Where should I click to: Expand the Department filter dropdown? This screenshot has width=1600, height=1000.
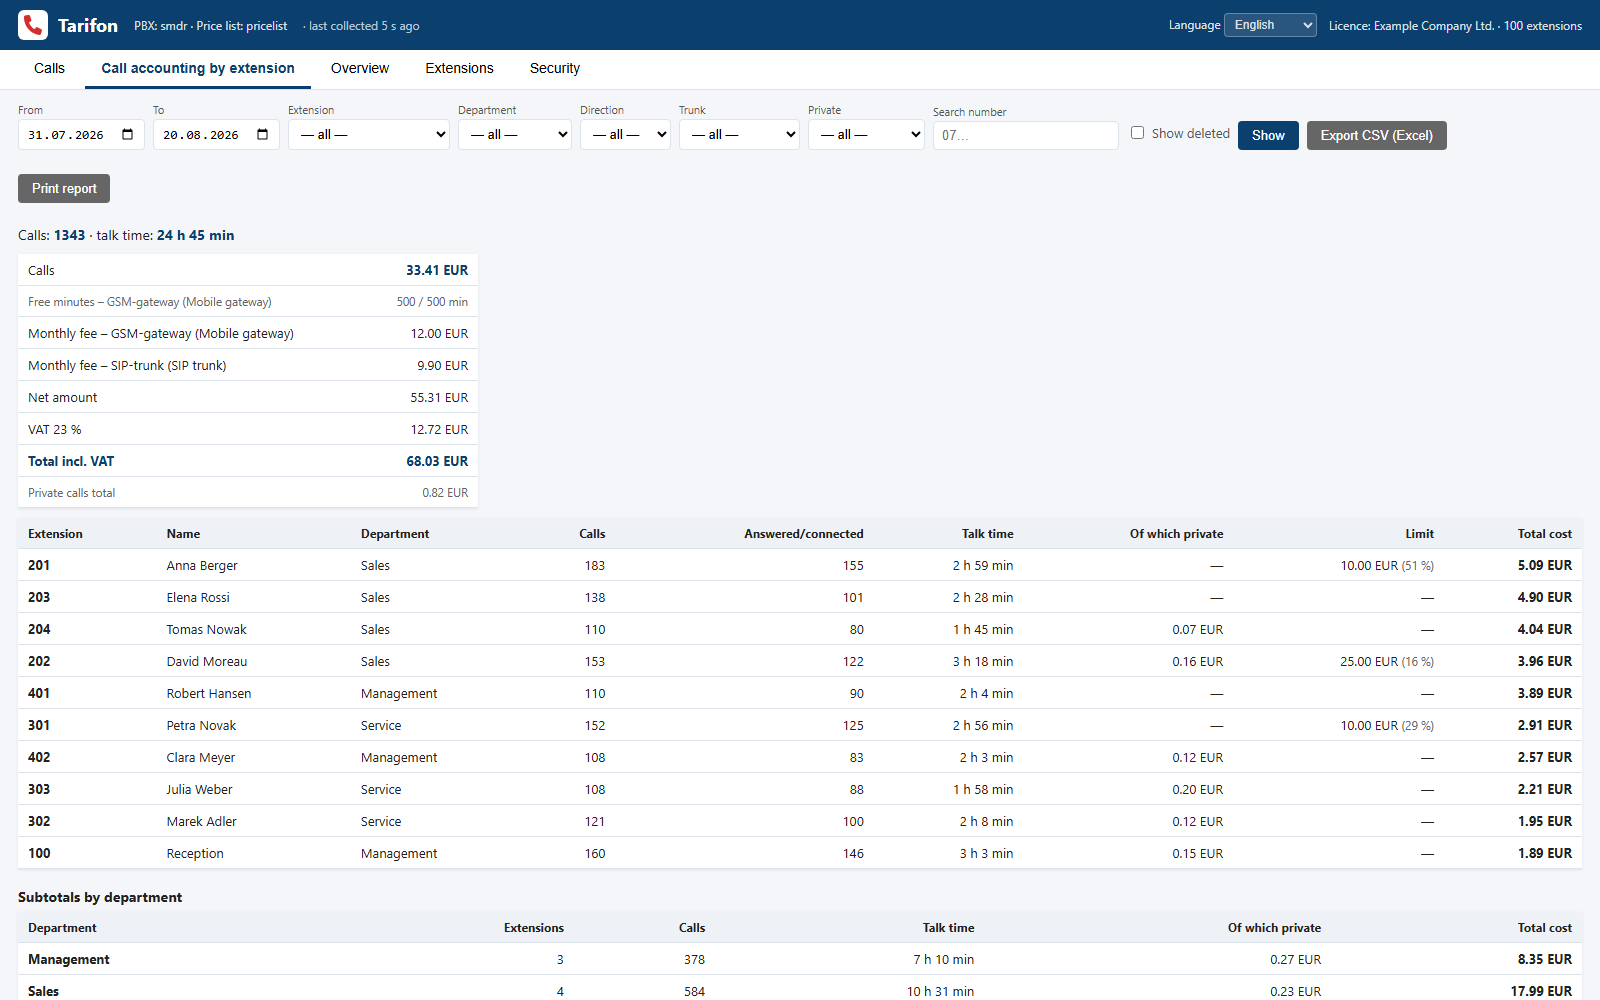(515, 134)
